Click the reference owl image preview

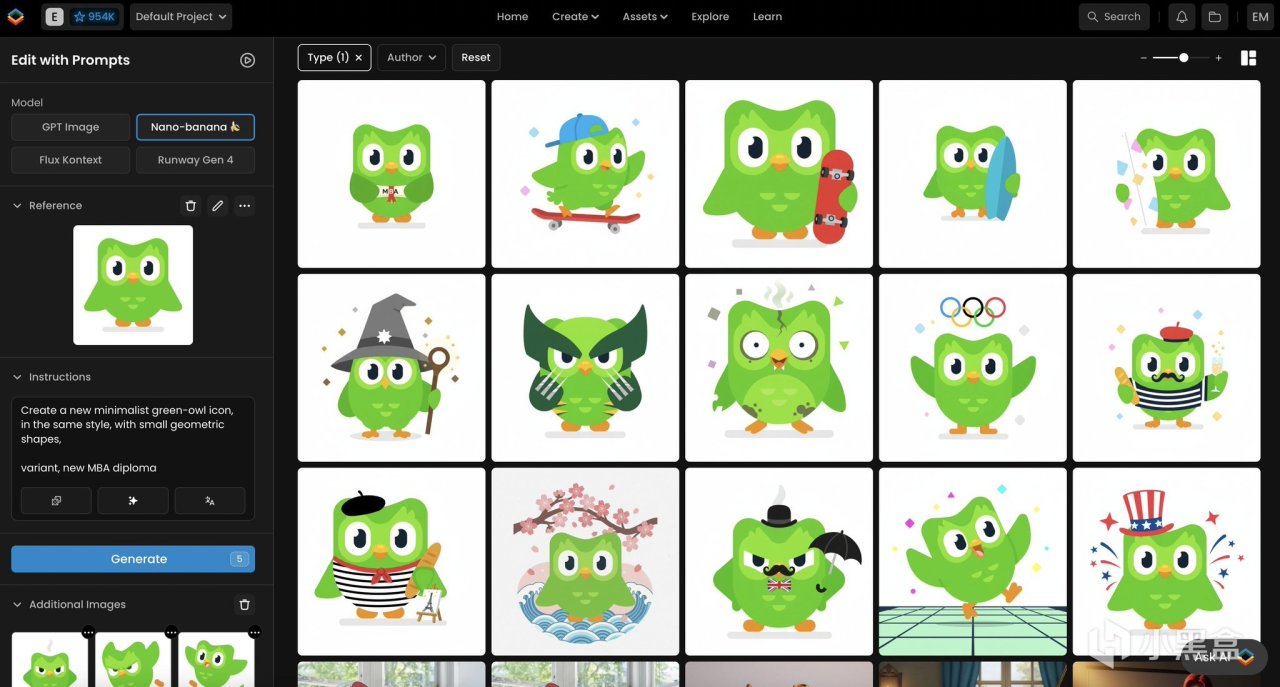coord(133,285)
